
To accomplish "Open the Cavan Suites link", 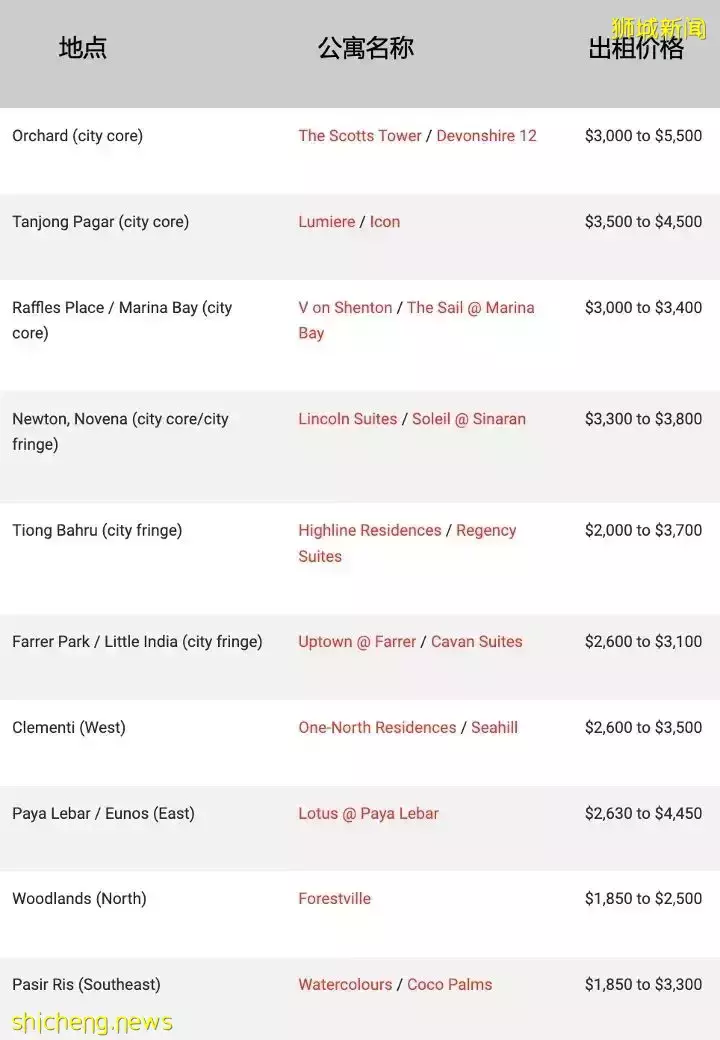I will pos(476,642).
